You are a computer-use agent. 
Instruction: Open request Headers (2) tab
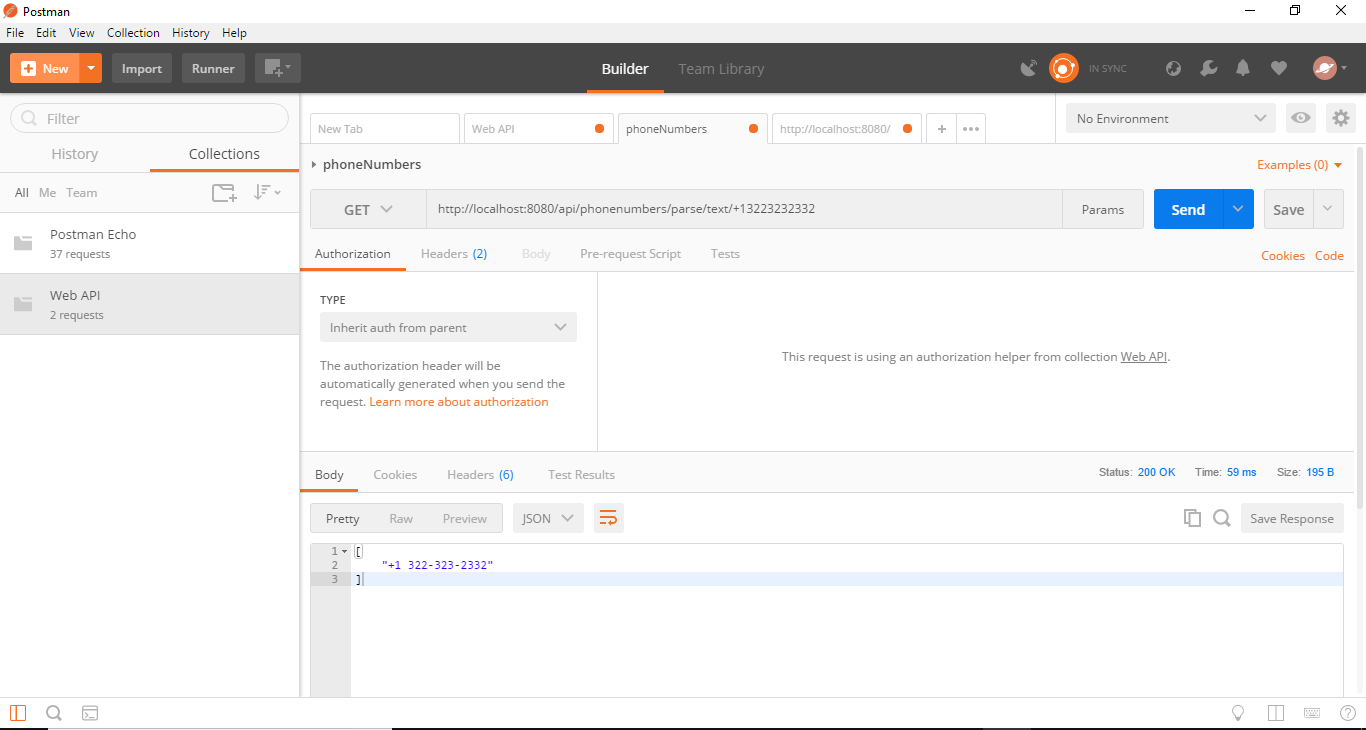pos(454,254)
